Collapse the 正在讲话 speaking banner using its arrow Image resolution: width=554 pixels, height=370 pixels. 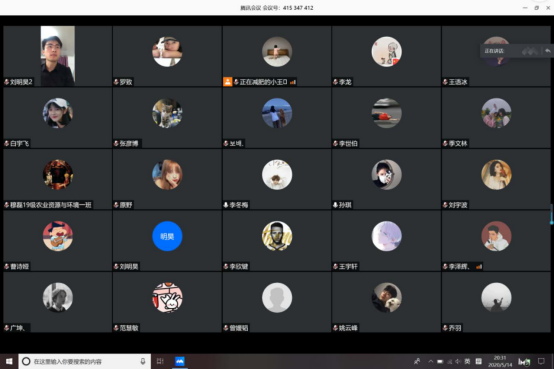[547, 51]
